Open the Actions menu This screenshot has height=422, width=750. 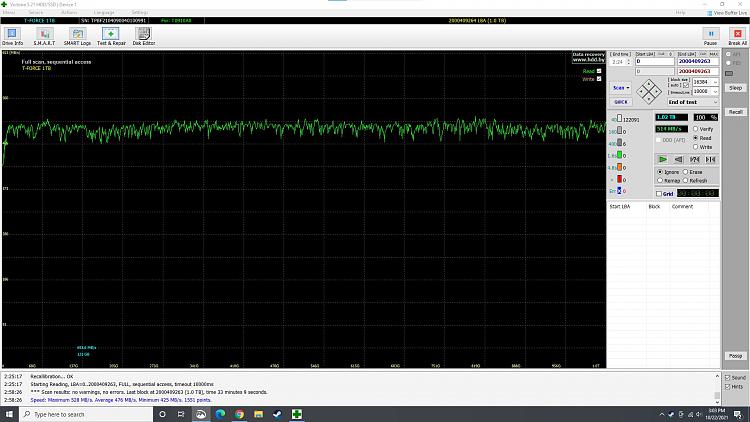(69, 12)
